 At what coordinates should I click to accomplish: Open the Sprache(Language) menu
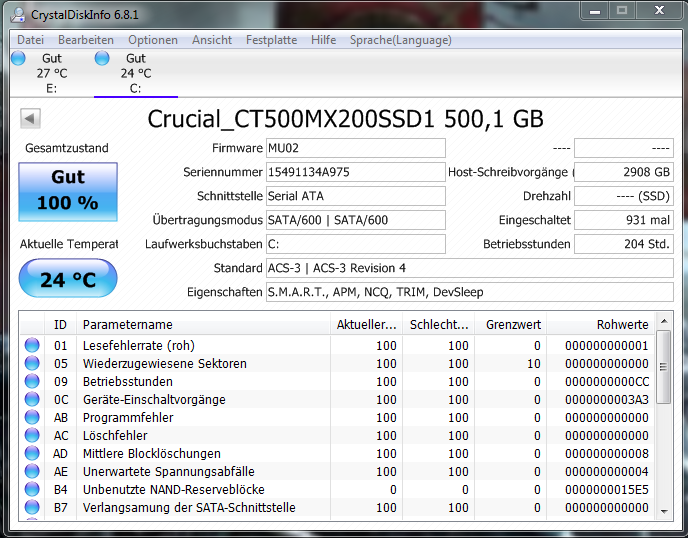(x=400, y=40)
